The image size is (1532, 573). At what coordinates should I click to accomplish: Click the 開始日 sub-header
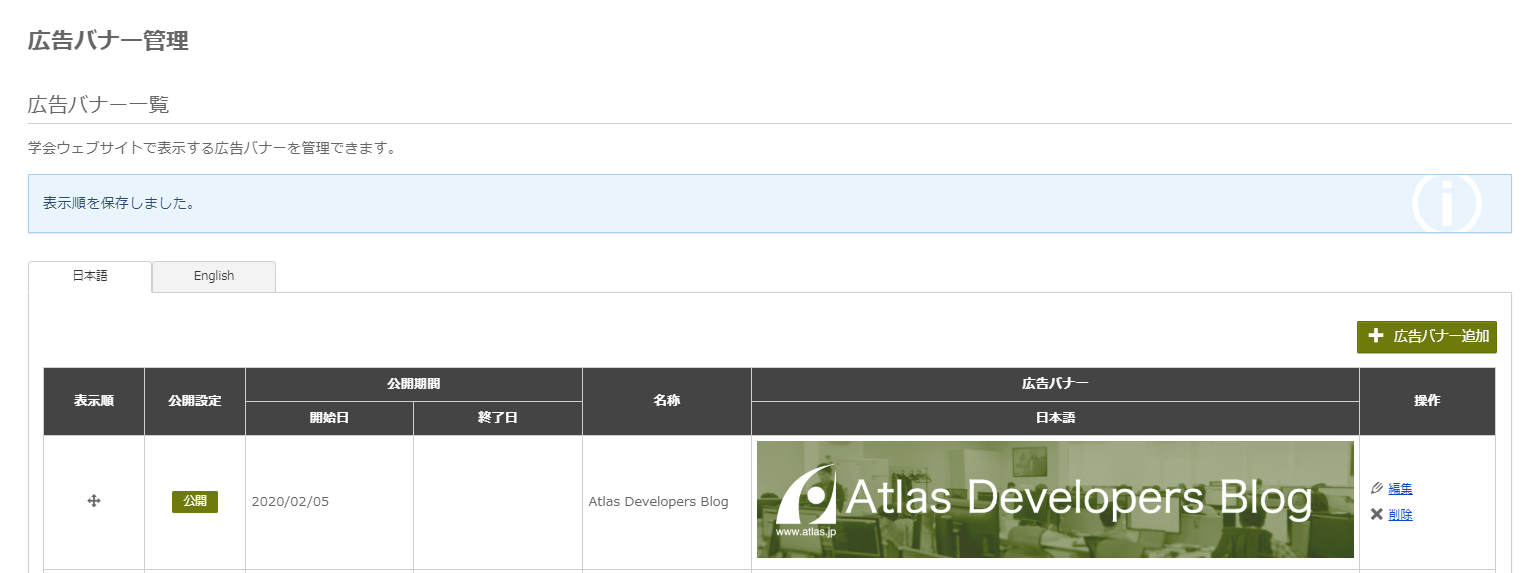pos(329,418)
